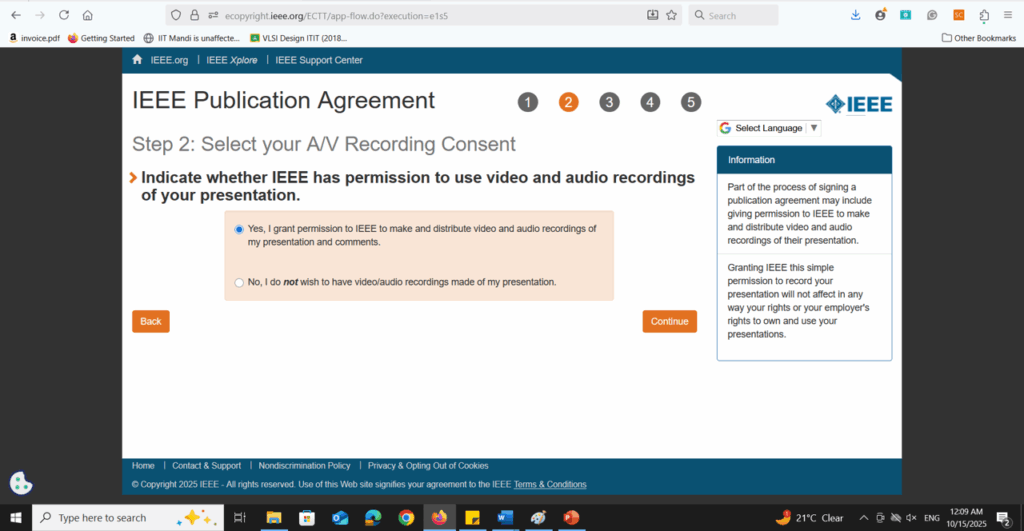1024x531 pixels.
Task: Open Google Chrome from the taskbar
Action: 406,517
